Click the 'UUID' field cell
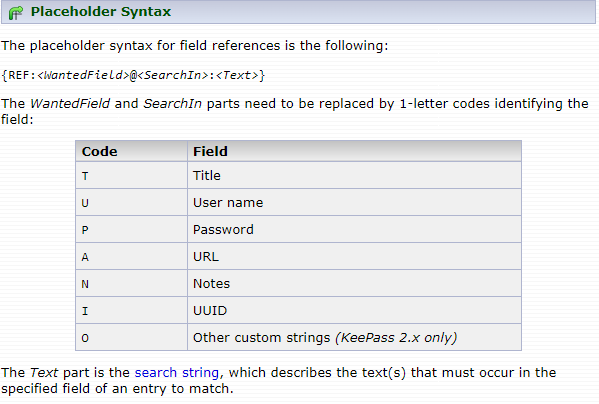 pyautogui.click(x=354, y=311)
